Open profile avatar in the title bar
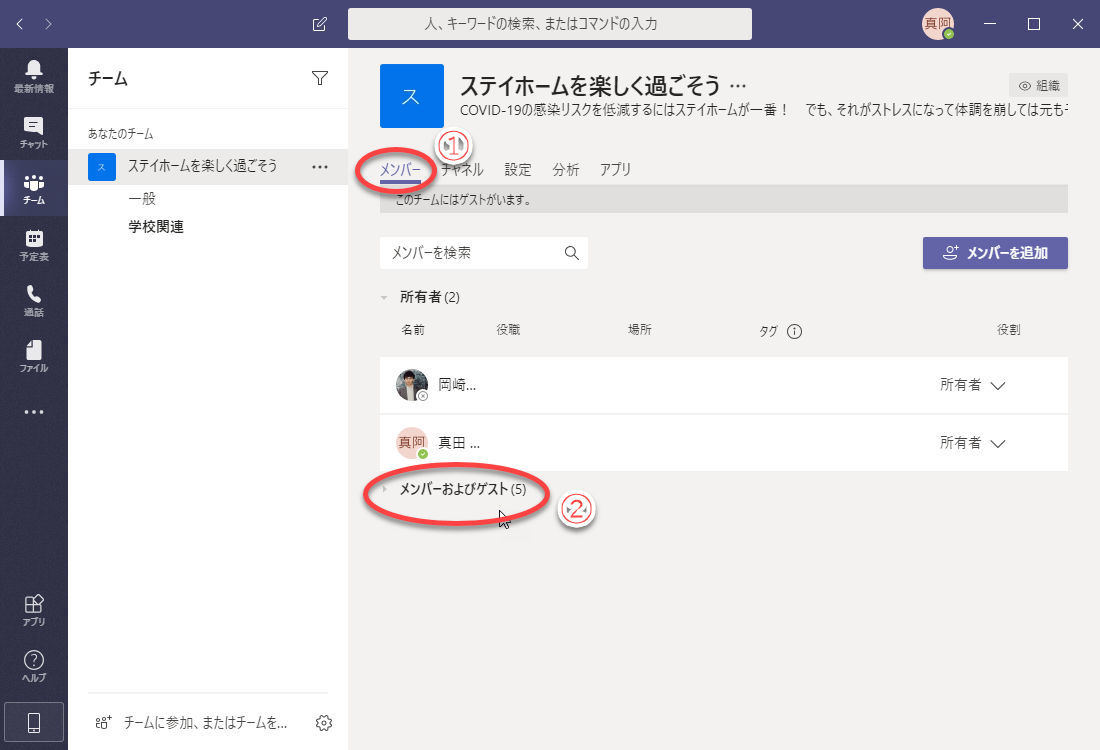1100x750 pixels. [x=938, y=24]
